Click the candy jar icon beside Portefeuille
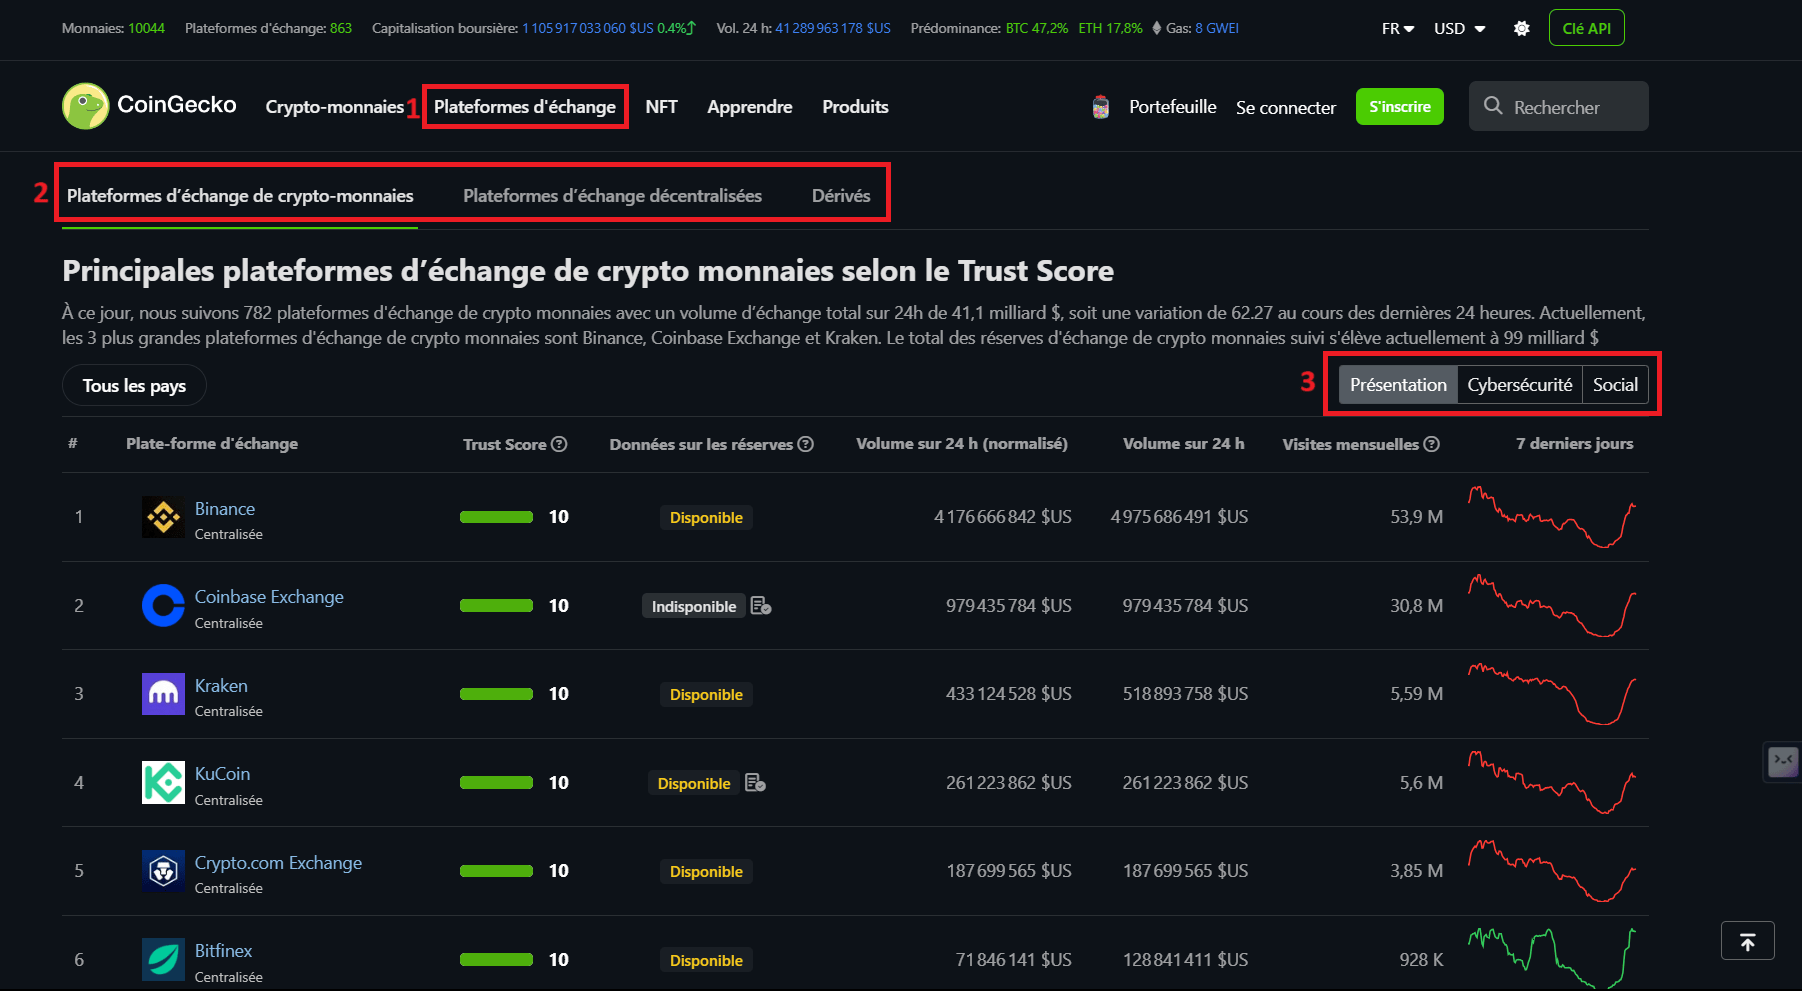Screen dimensions: 1802x991 click(1101, 107)
